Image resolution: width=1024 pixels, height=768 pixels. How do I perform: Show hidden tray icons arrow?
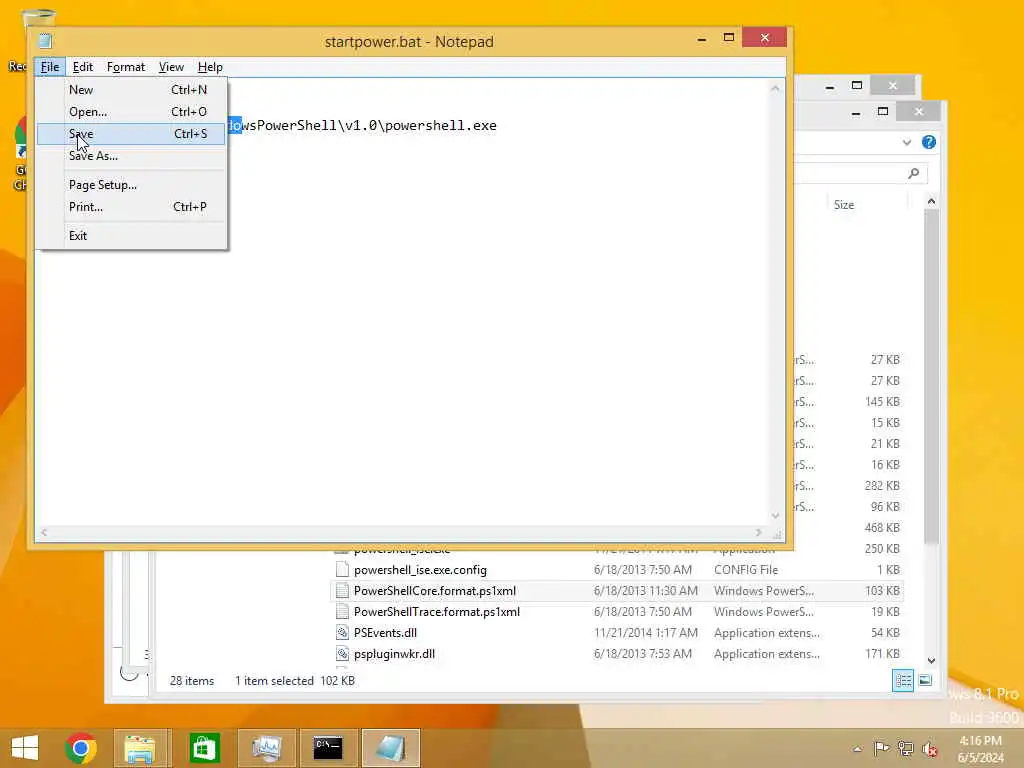pos(857,749)
